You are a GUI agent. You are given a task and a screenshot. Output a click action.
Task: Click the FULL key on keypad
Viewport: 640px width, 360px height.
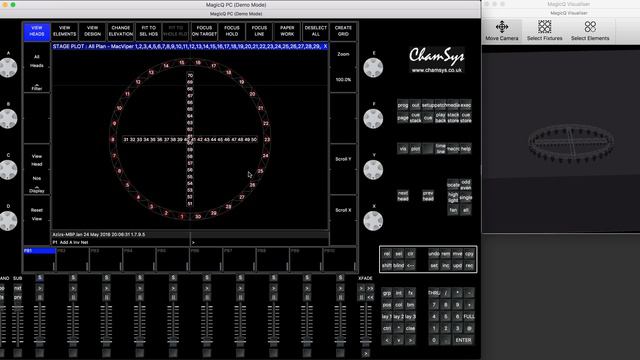click(x=469, y=316)
